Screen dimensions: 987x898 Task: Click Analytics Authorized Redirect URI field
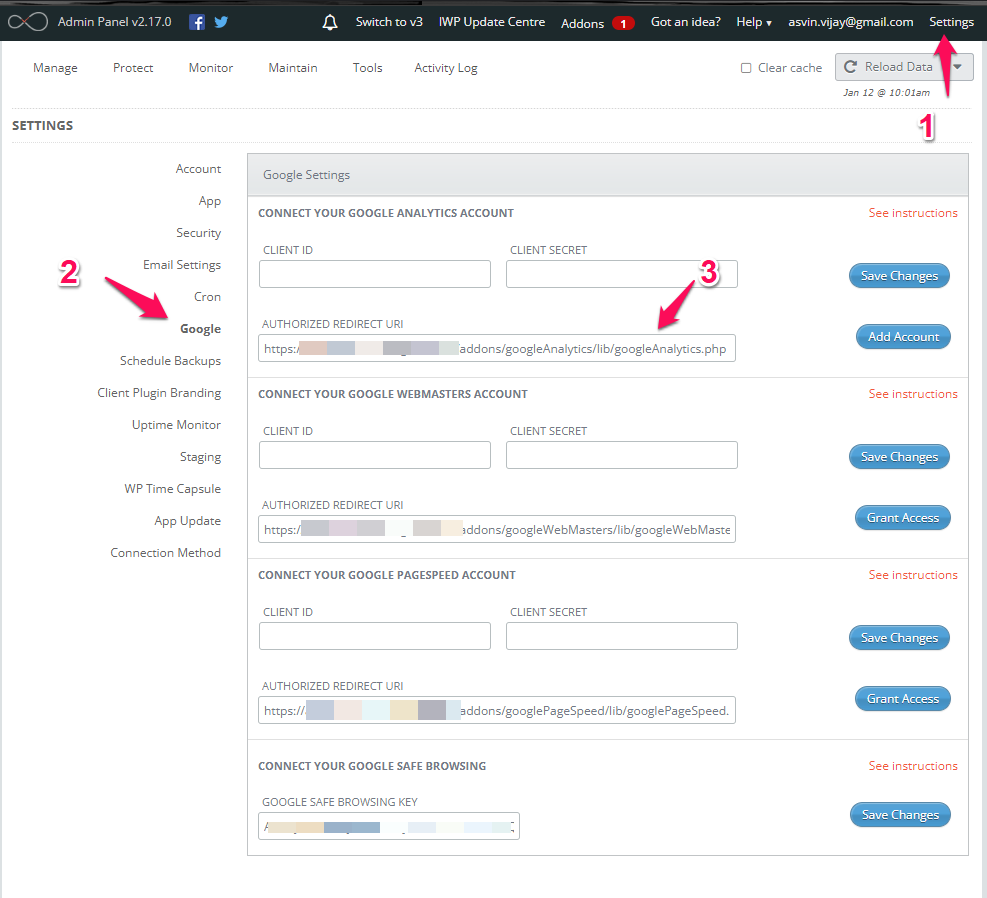coord(497,348)
